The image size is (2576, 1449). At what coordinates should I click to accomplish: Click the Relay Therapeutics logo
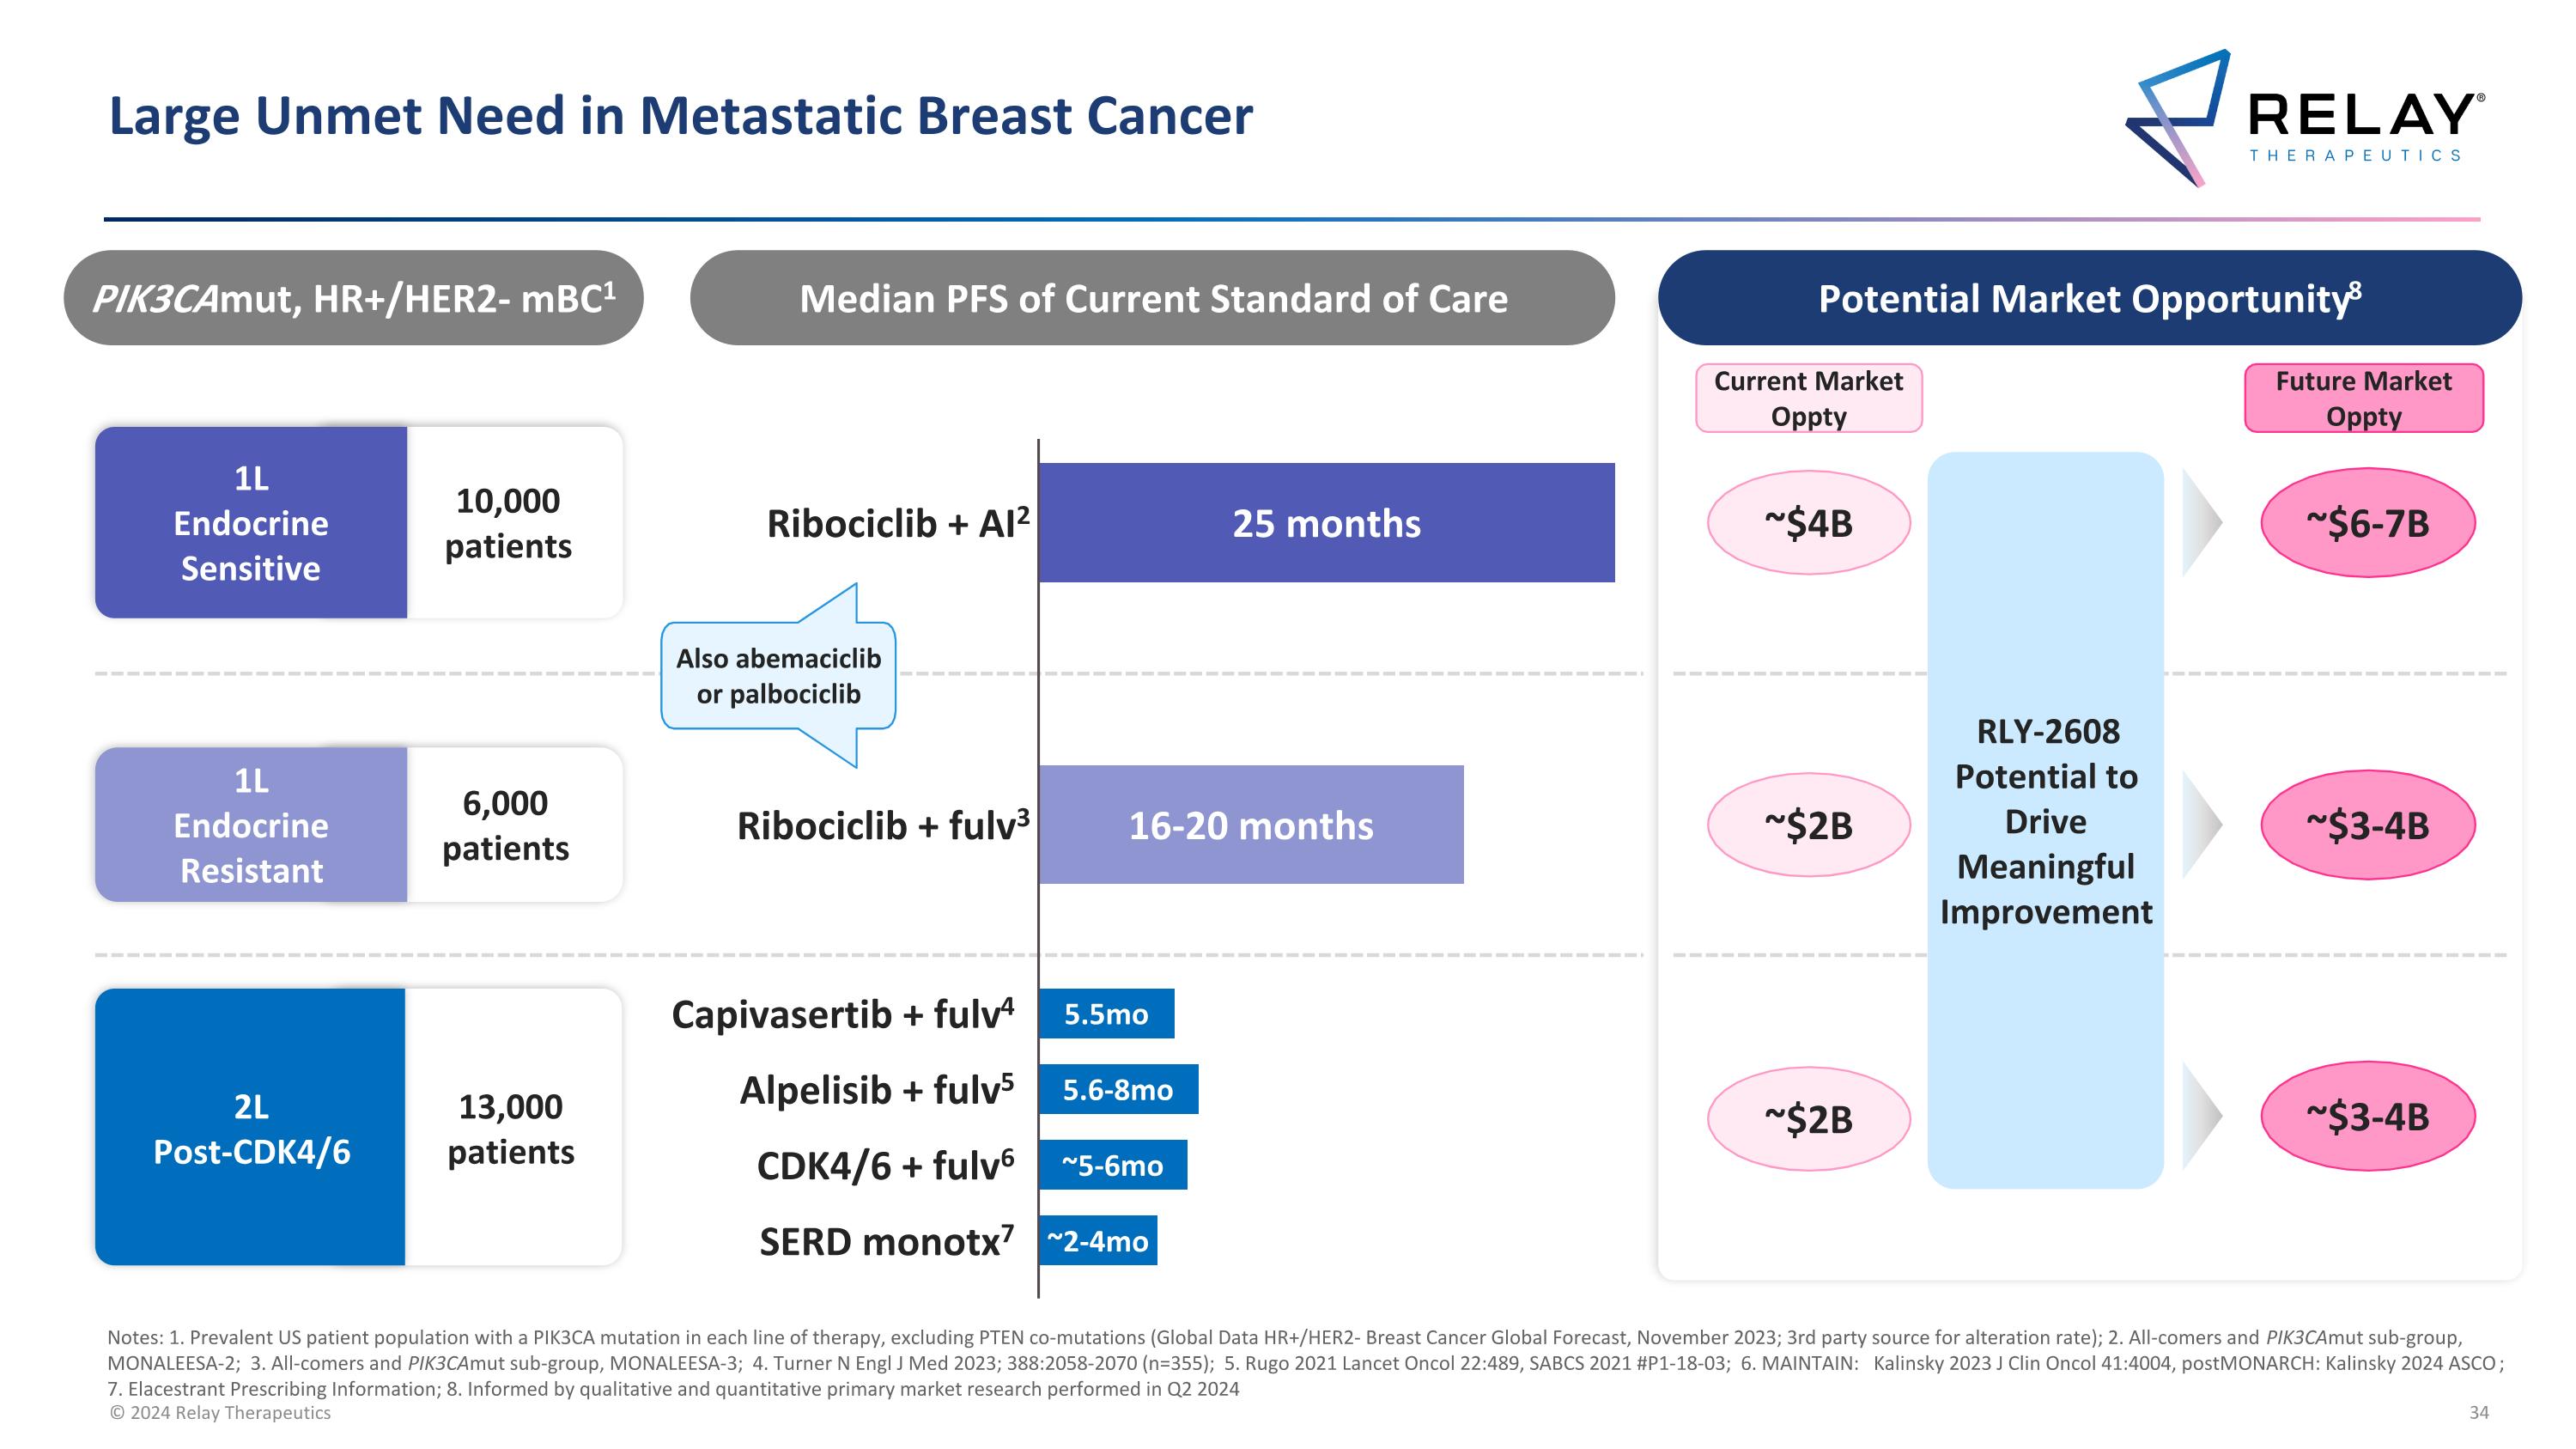click(2303, 118)
